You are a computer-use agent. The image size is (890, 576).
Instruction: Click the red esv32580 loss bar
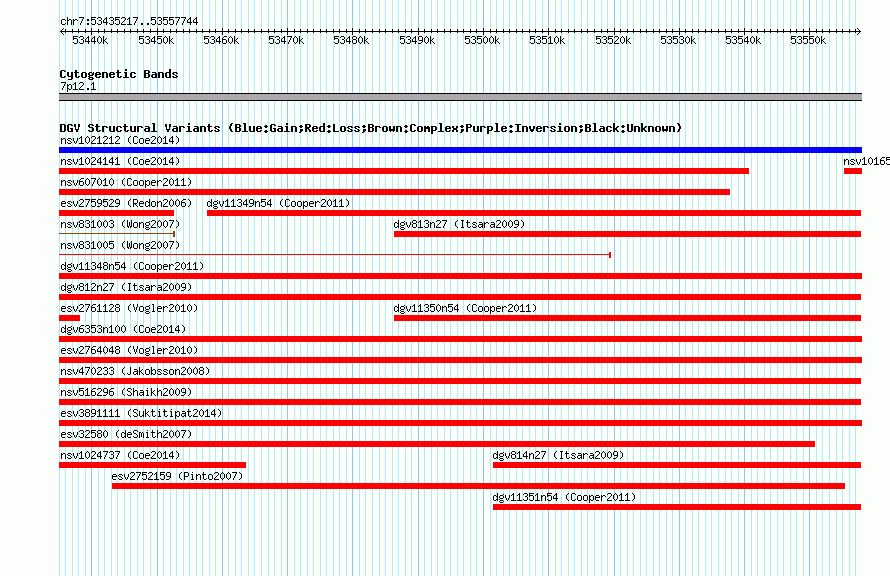coord(437,444)
